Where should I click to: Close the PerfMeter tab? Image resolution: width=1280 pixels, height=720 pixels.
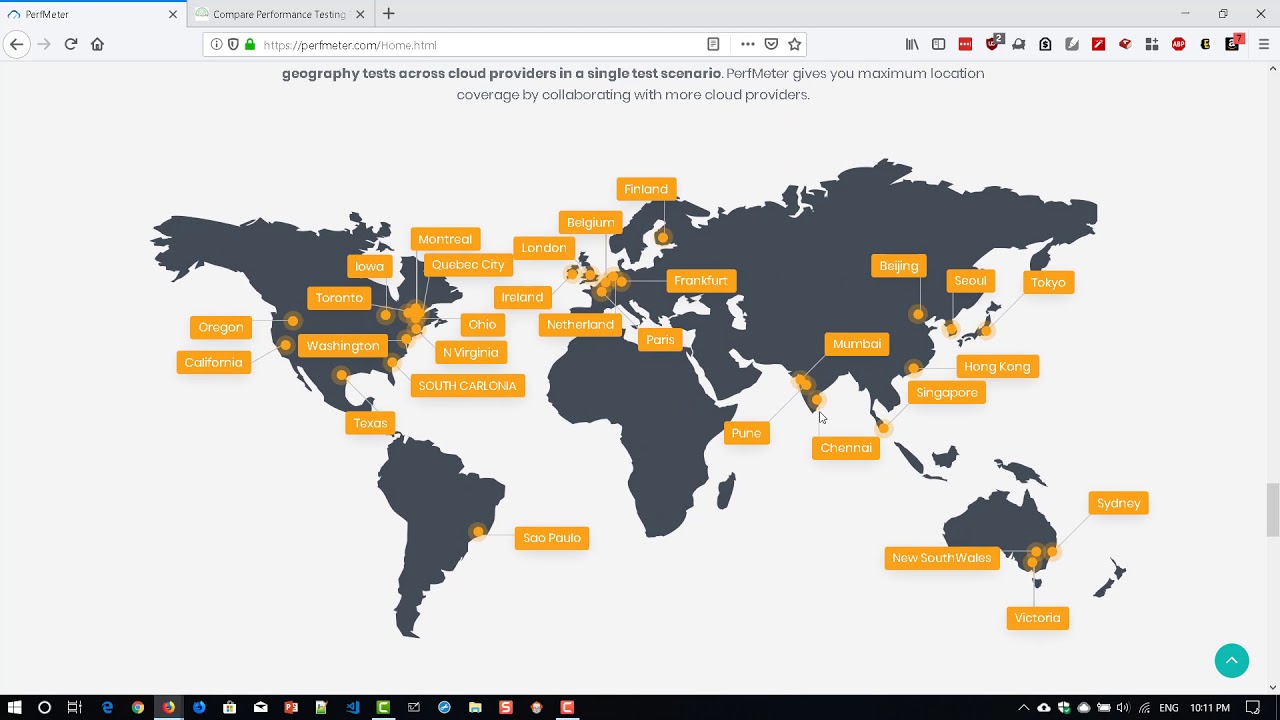[173, 14]
